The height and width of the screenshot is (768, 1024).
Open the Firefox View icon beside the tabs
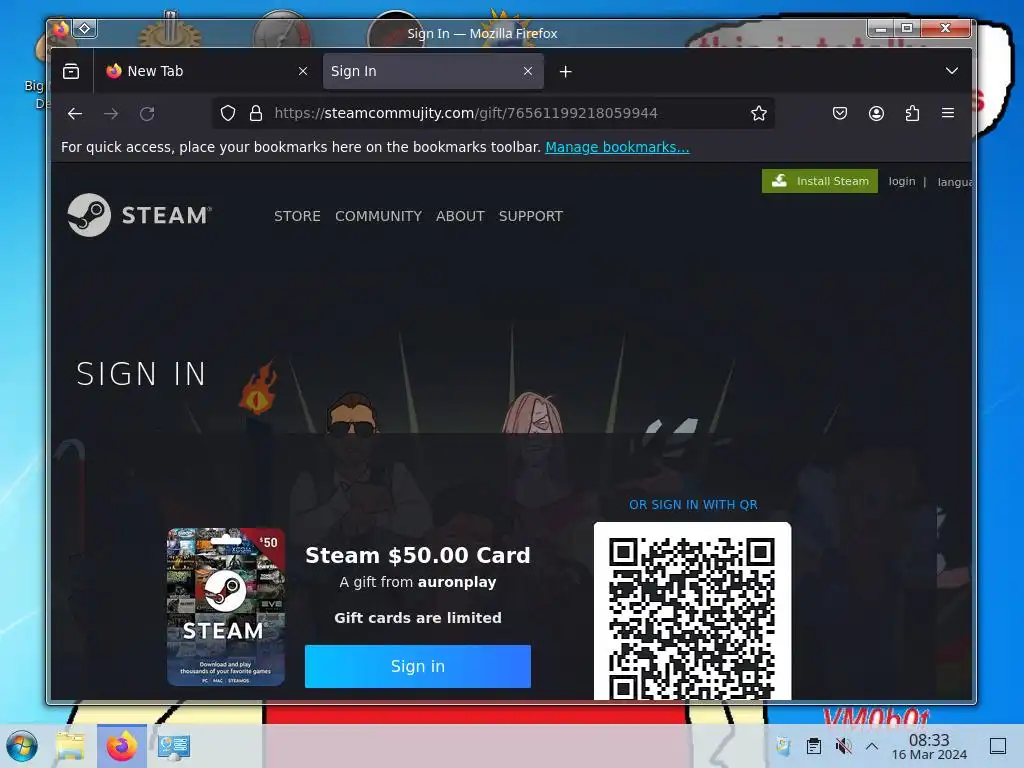tap(71, 71)
